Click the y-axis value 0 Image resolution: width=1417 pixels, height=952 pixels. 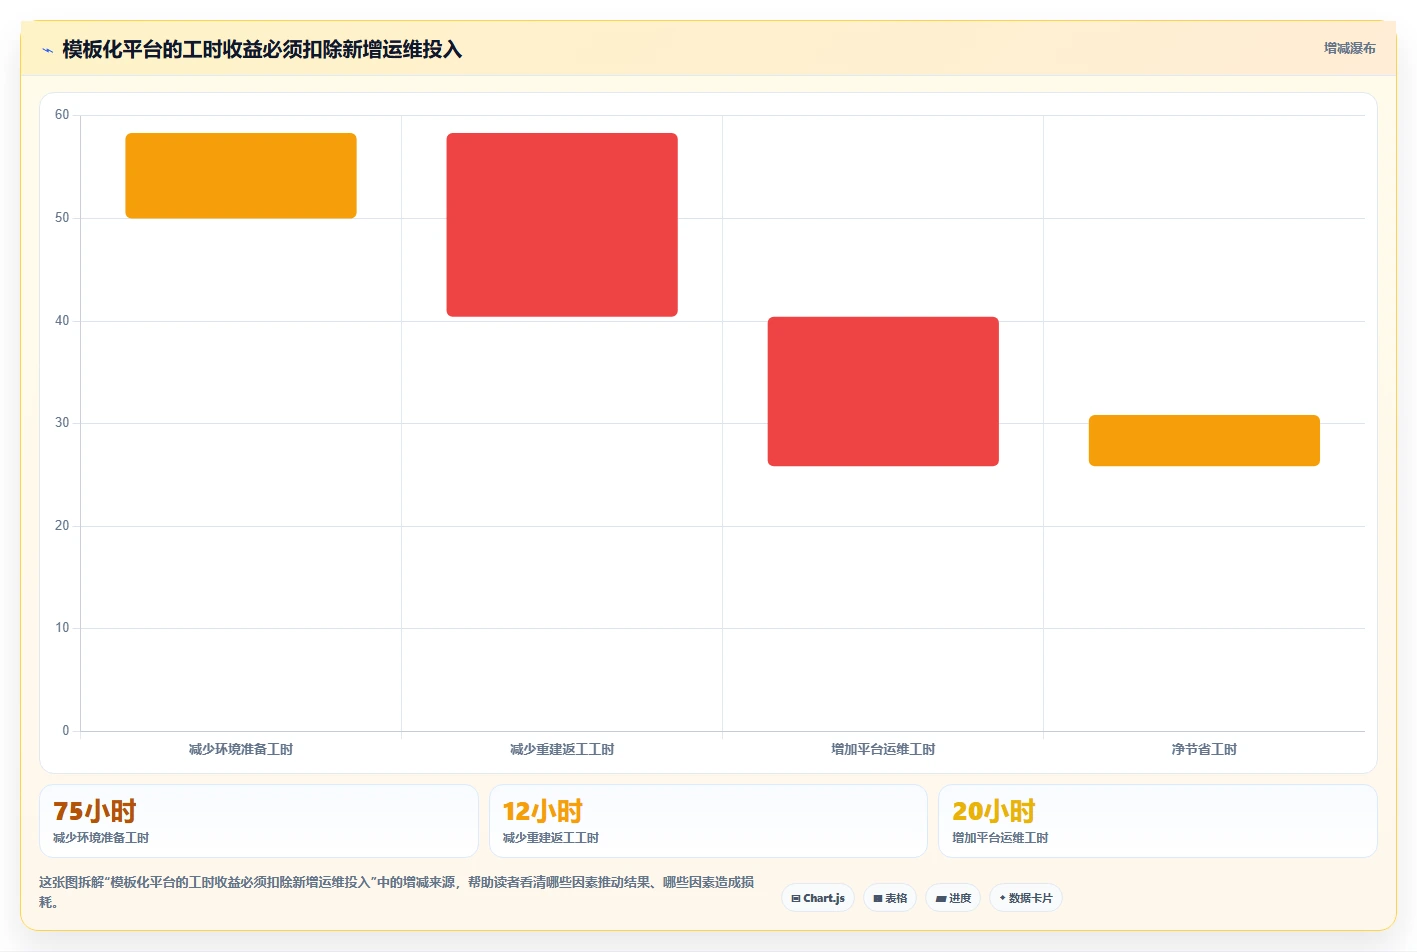click(66, 731)
